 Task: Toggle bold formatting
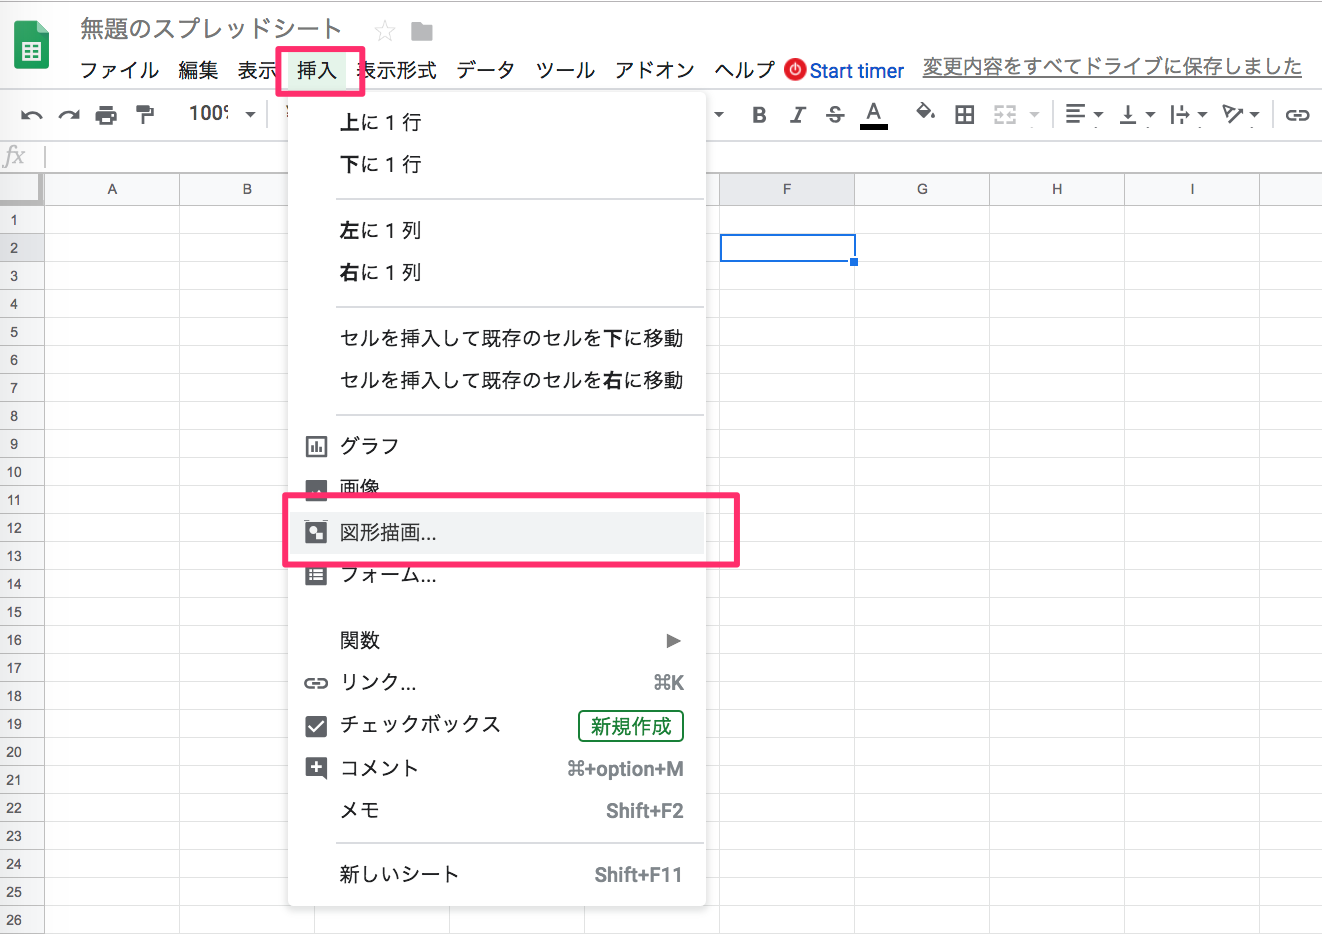pyautogui.click(x=759, y=115)
